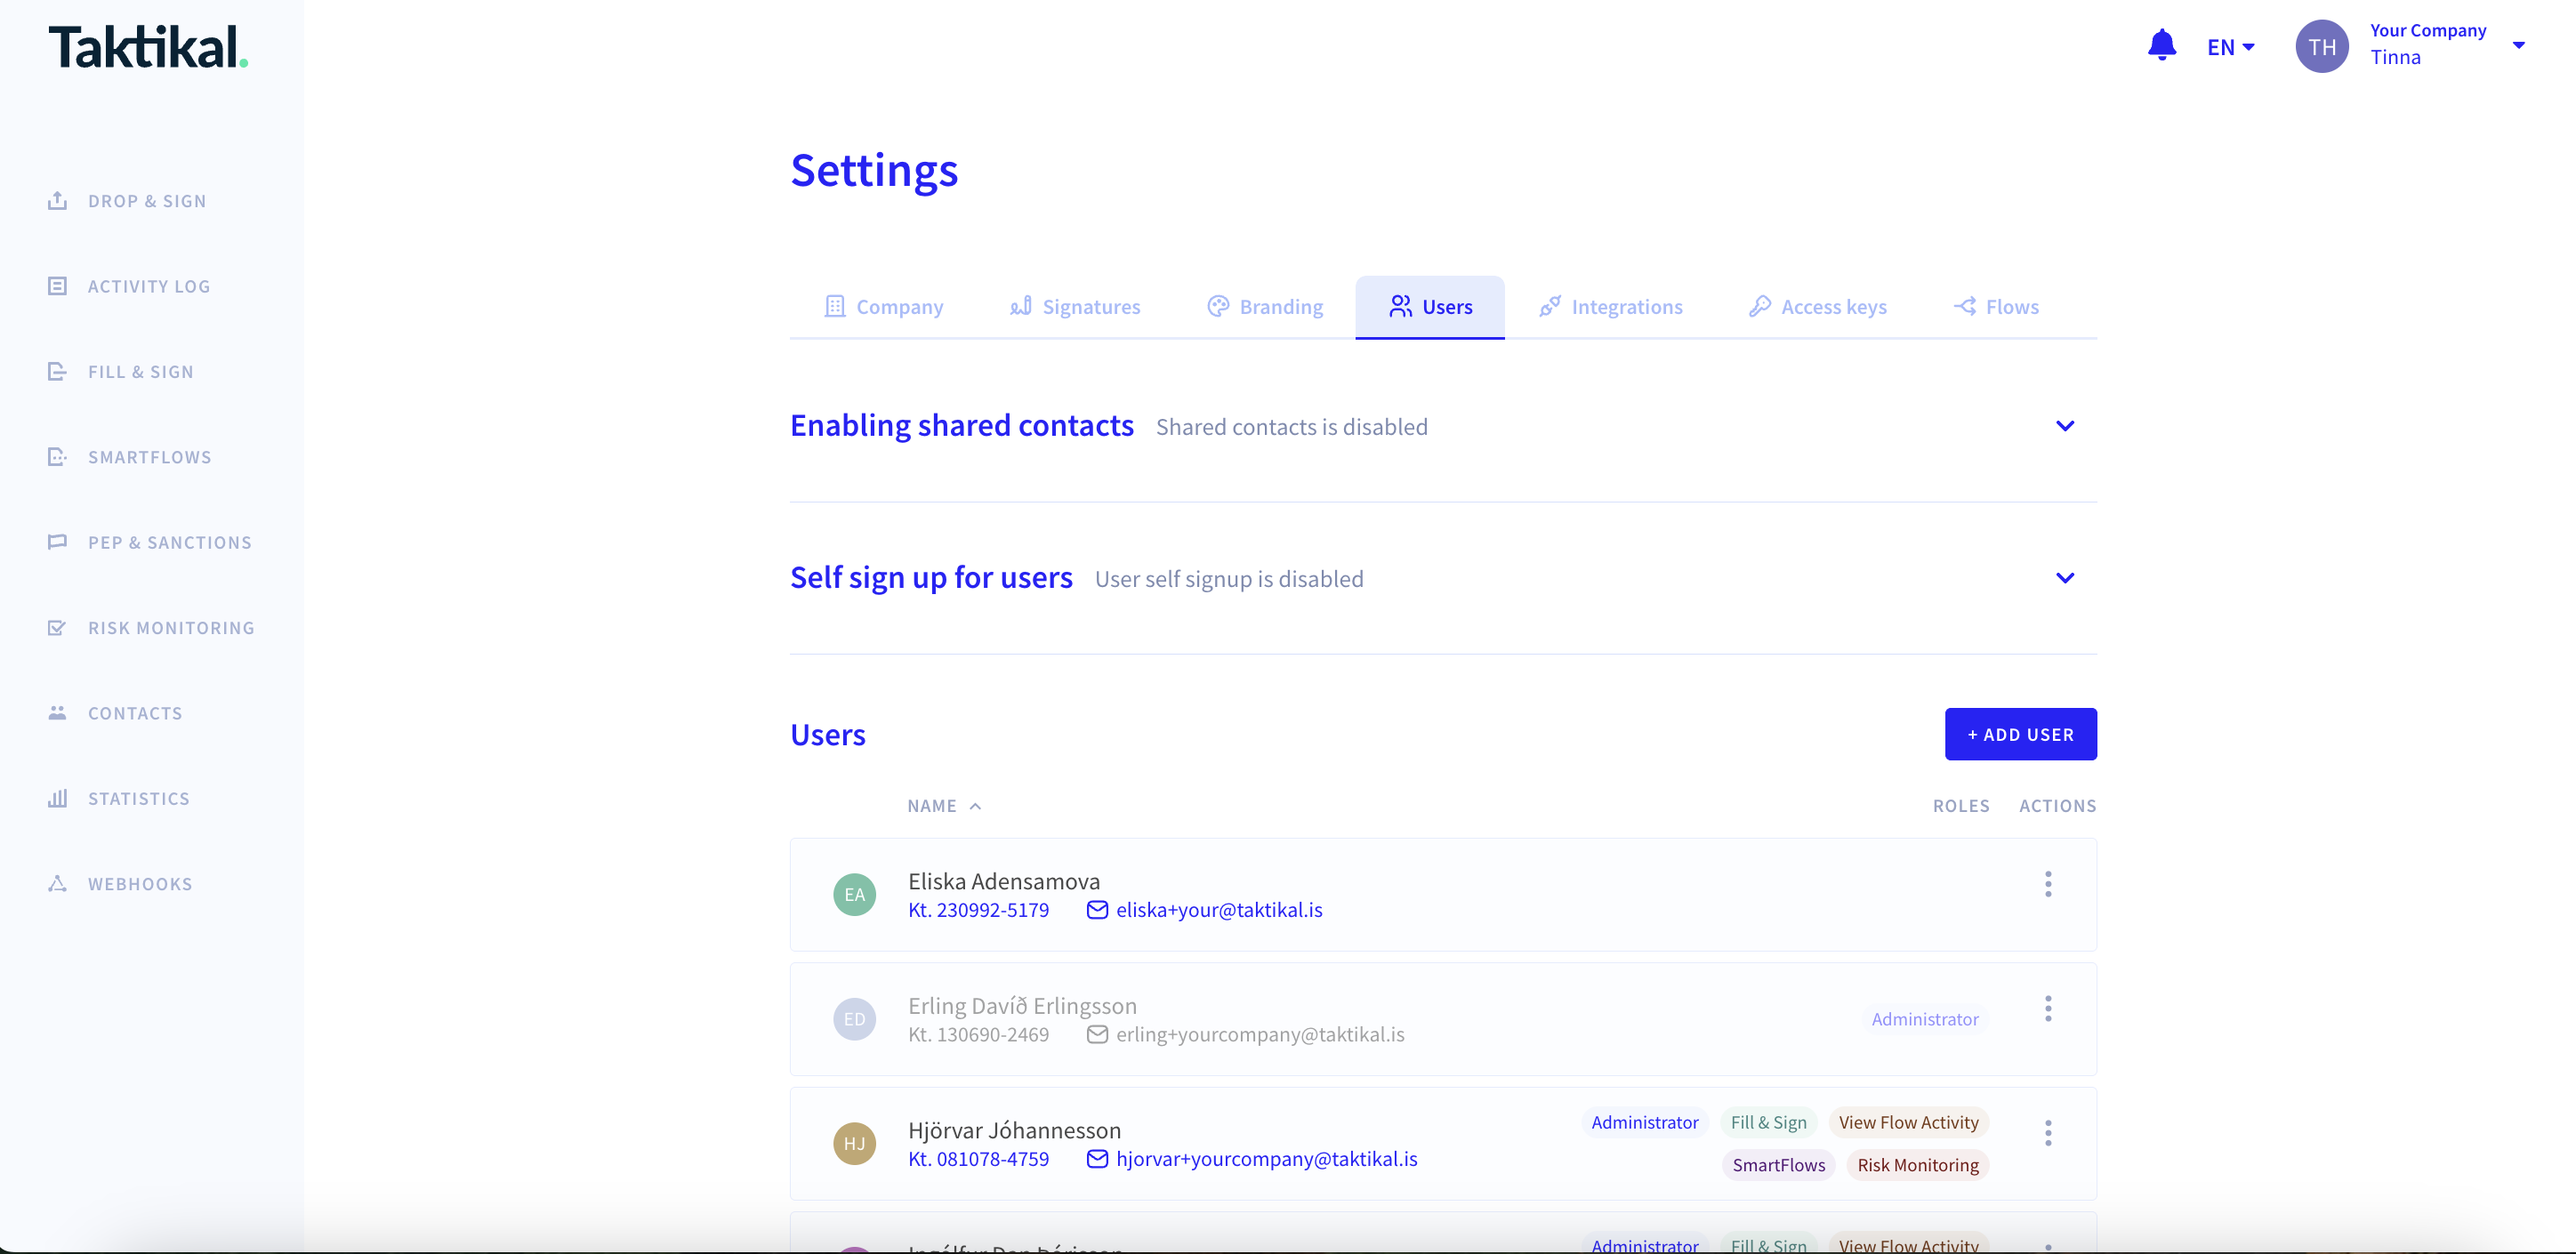Switch to the Branding tab
This screenshot has width=2576, height=1254.
coord(1265,307)
